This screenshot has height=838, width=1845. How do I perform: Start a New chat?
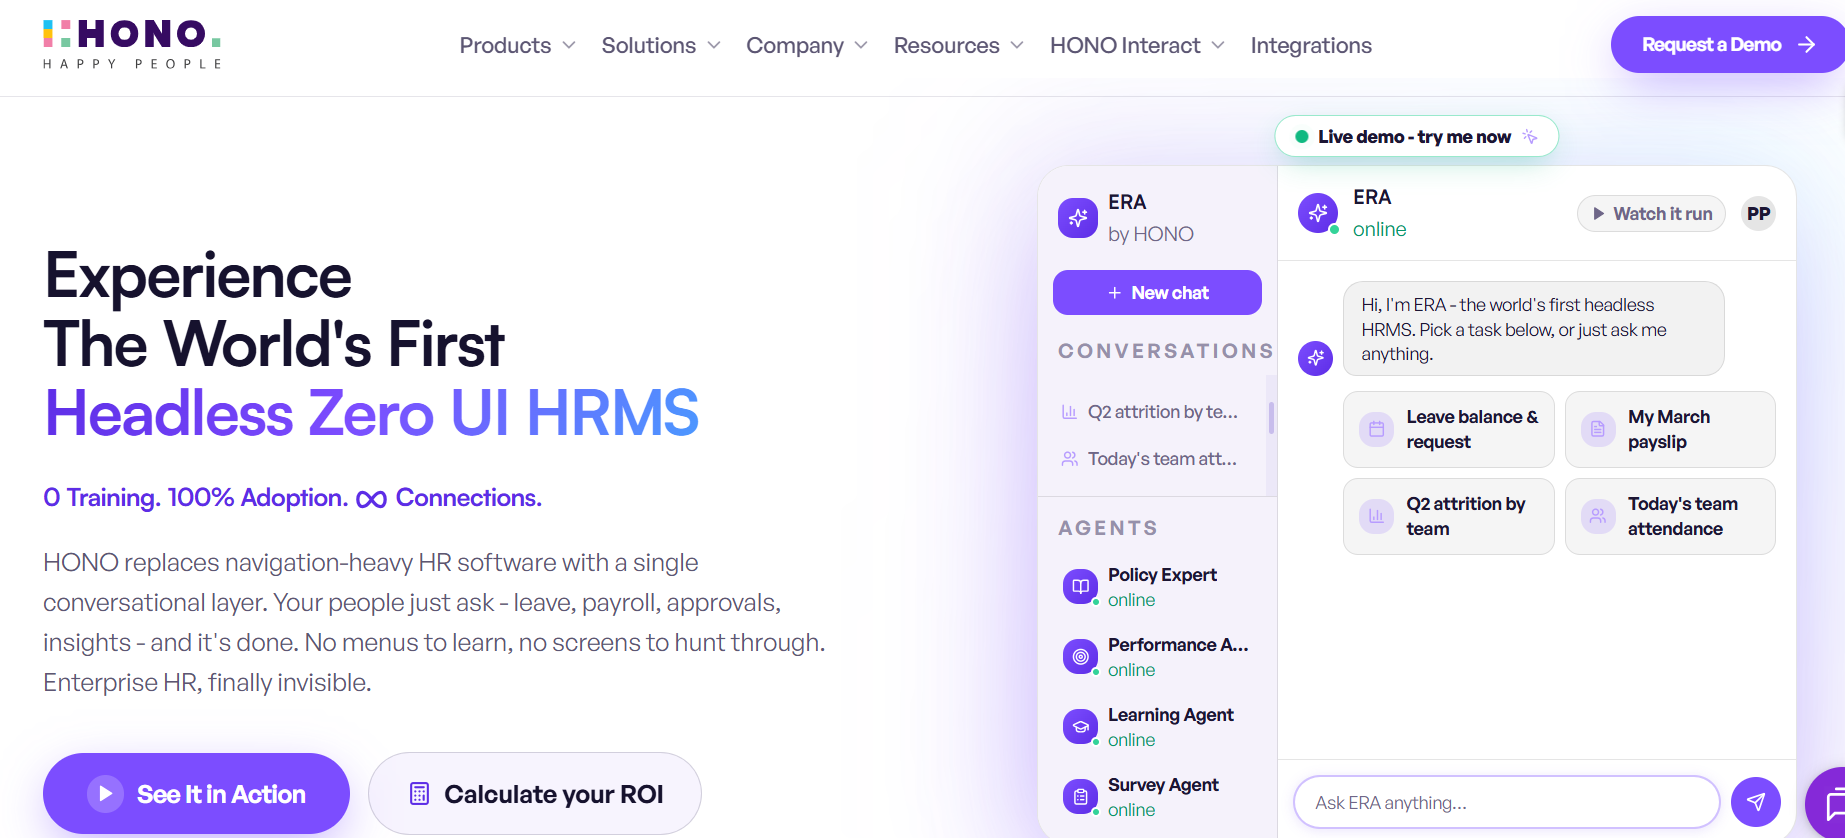coord(1157,293)
